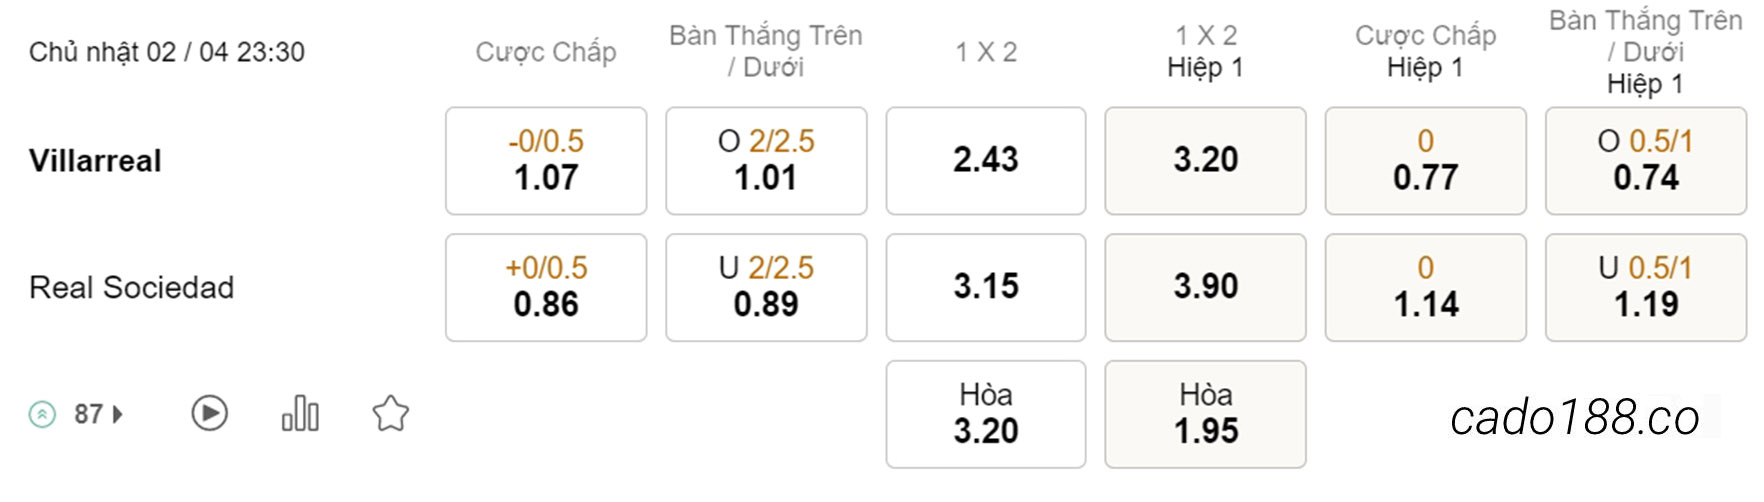Select first-half Under 0.5/1 at 1.19
Image resolution: width=1764 pixels, height=502 pixels.
point(1646,288)
